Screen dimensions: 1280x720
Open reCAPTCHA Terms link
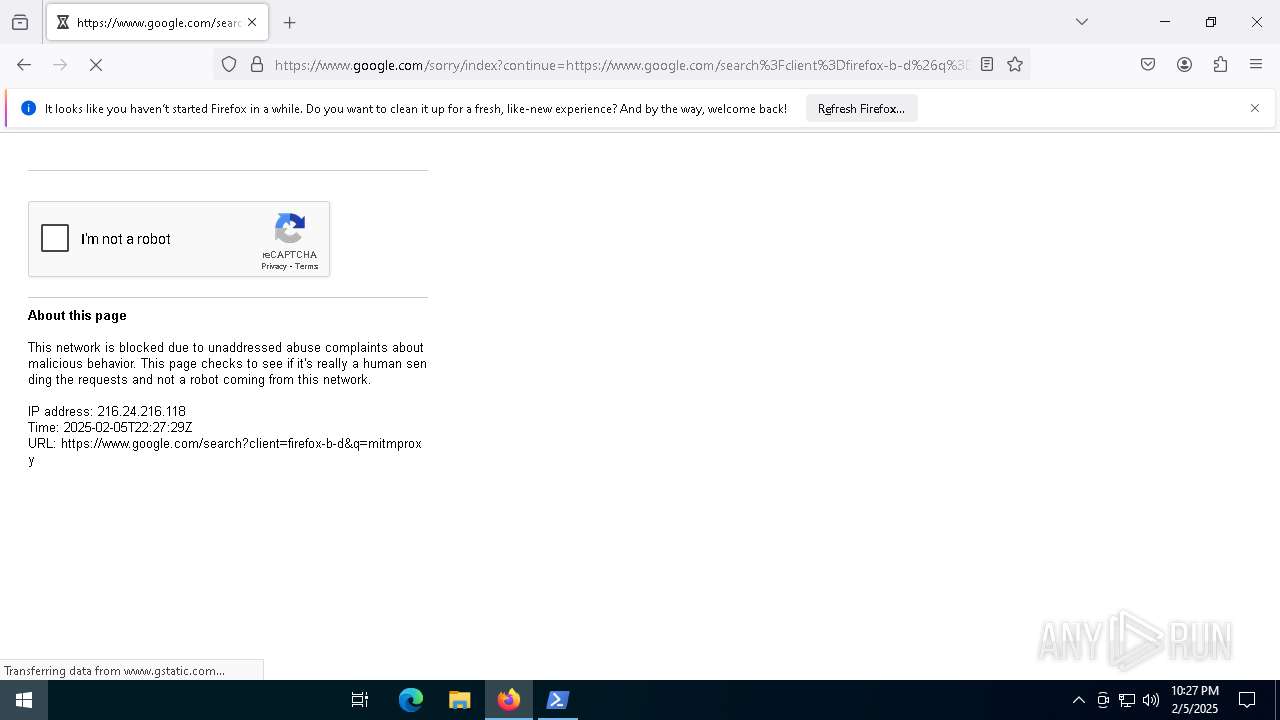307,267
